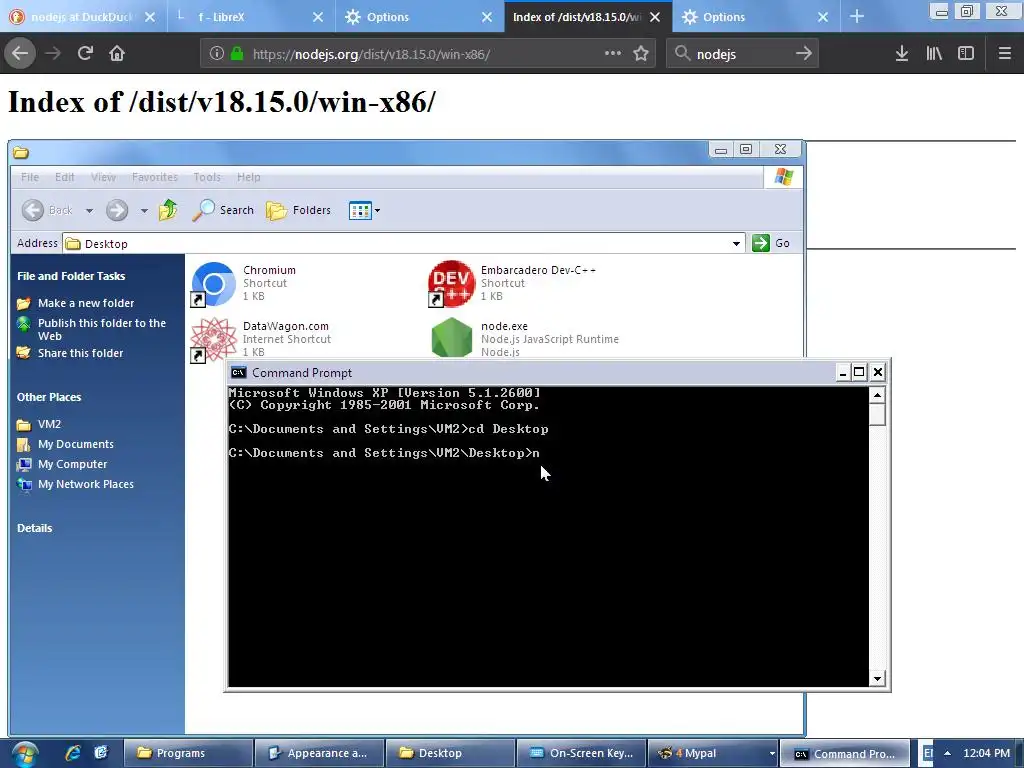Open the Edit menu in Explorer
Screen dimensions: 1024x768
point(65,177)
